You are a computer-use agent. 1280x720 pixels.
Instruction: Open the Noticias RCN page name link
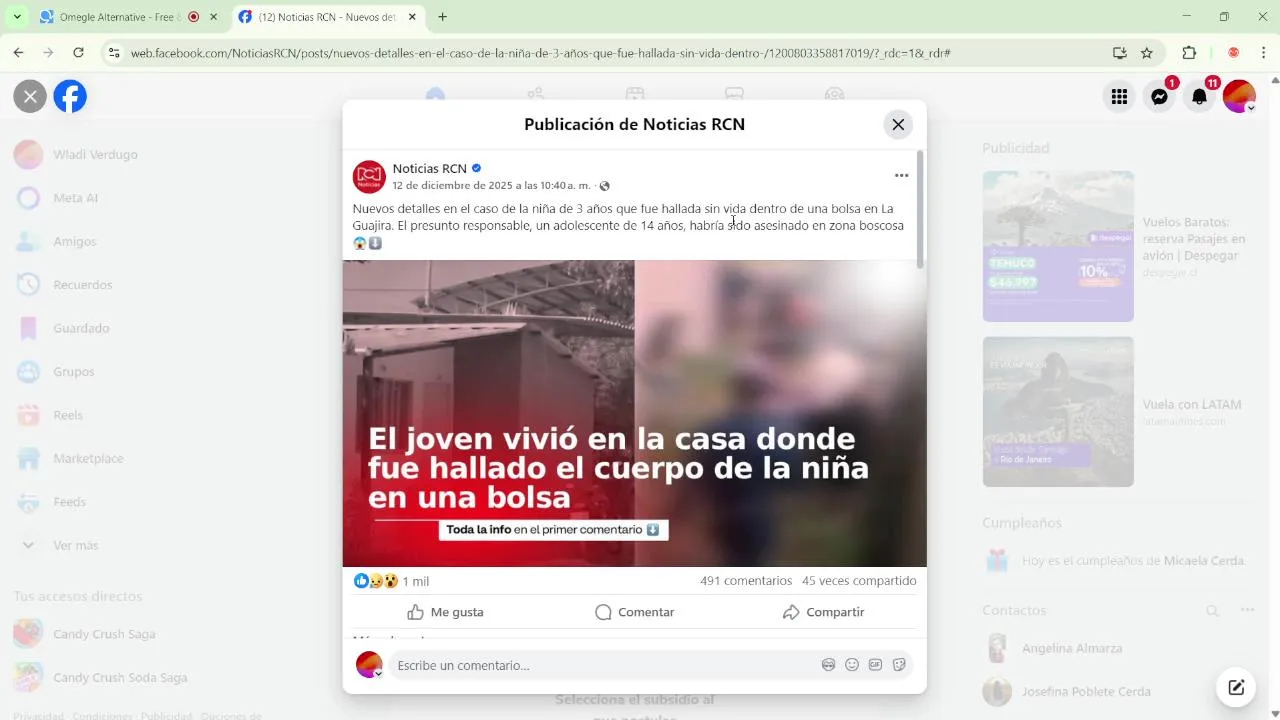tap(429, 168)
